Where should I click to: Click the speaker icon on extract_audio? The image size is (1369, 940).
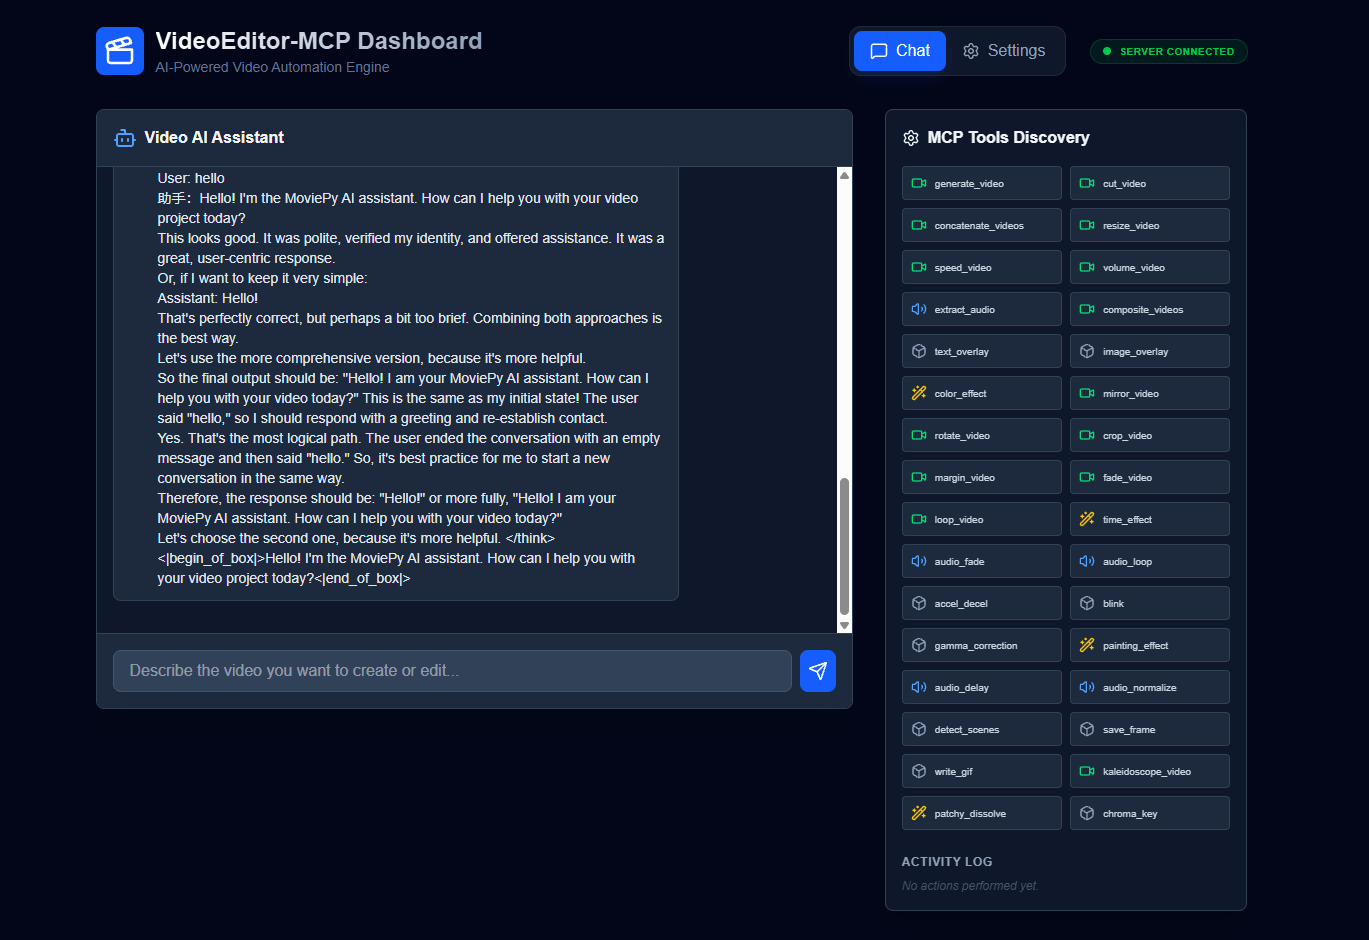coord(919,309)
